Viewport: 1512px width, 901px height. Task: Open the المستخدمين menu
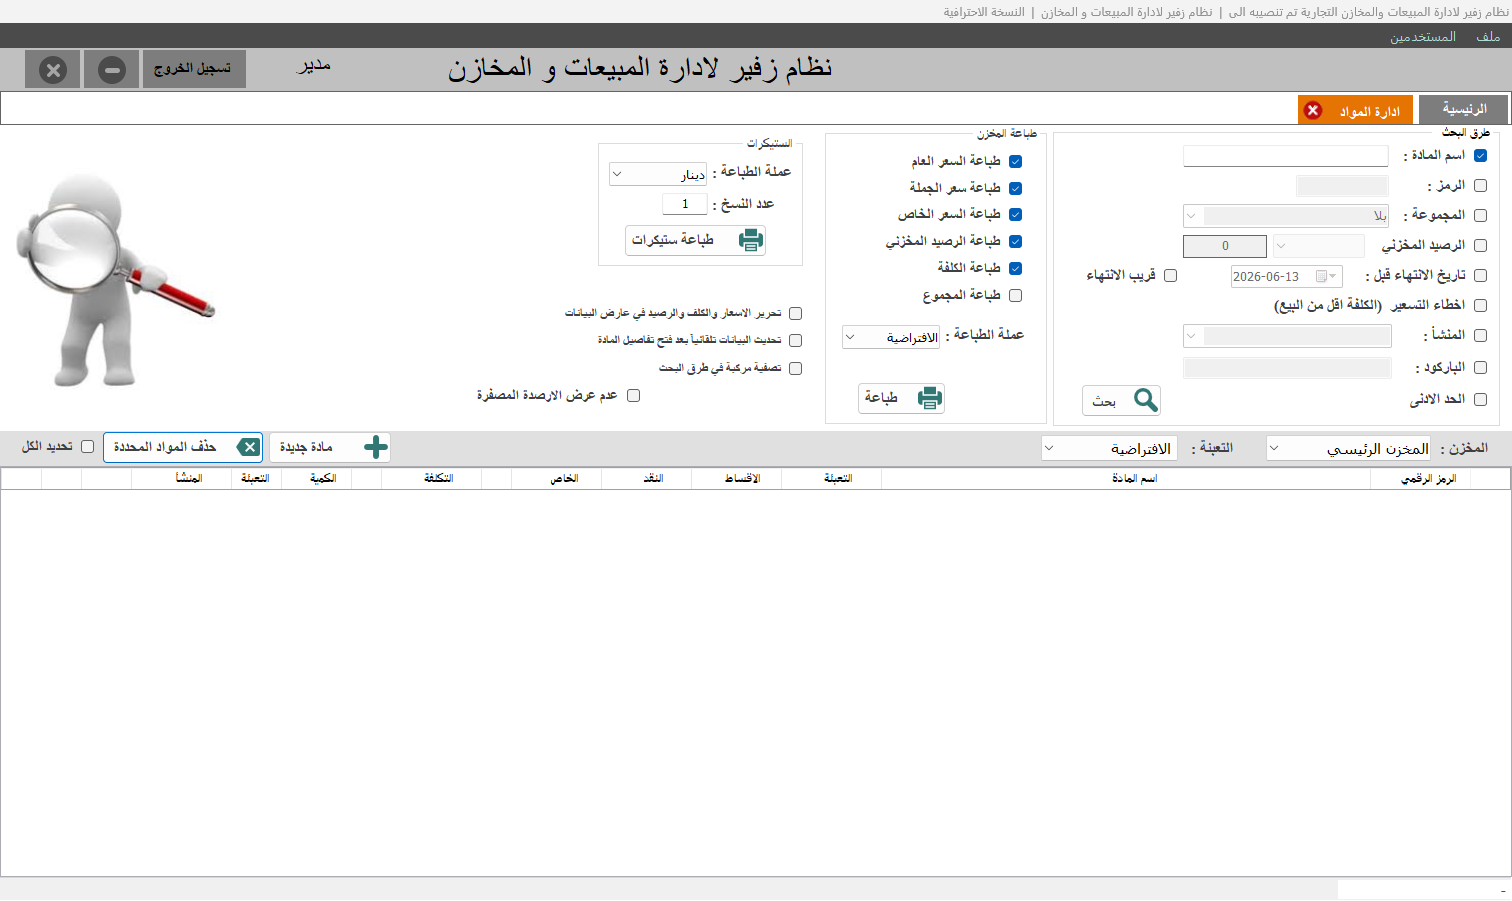(x=1422, y=37)
